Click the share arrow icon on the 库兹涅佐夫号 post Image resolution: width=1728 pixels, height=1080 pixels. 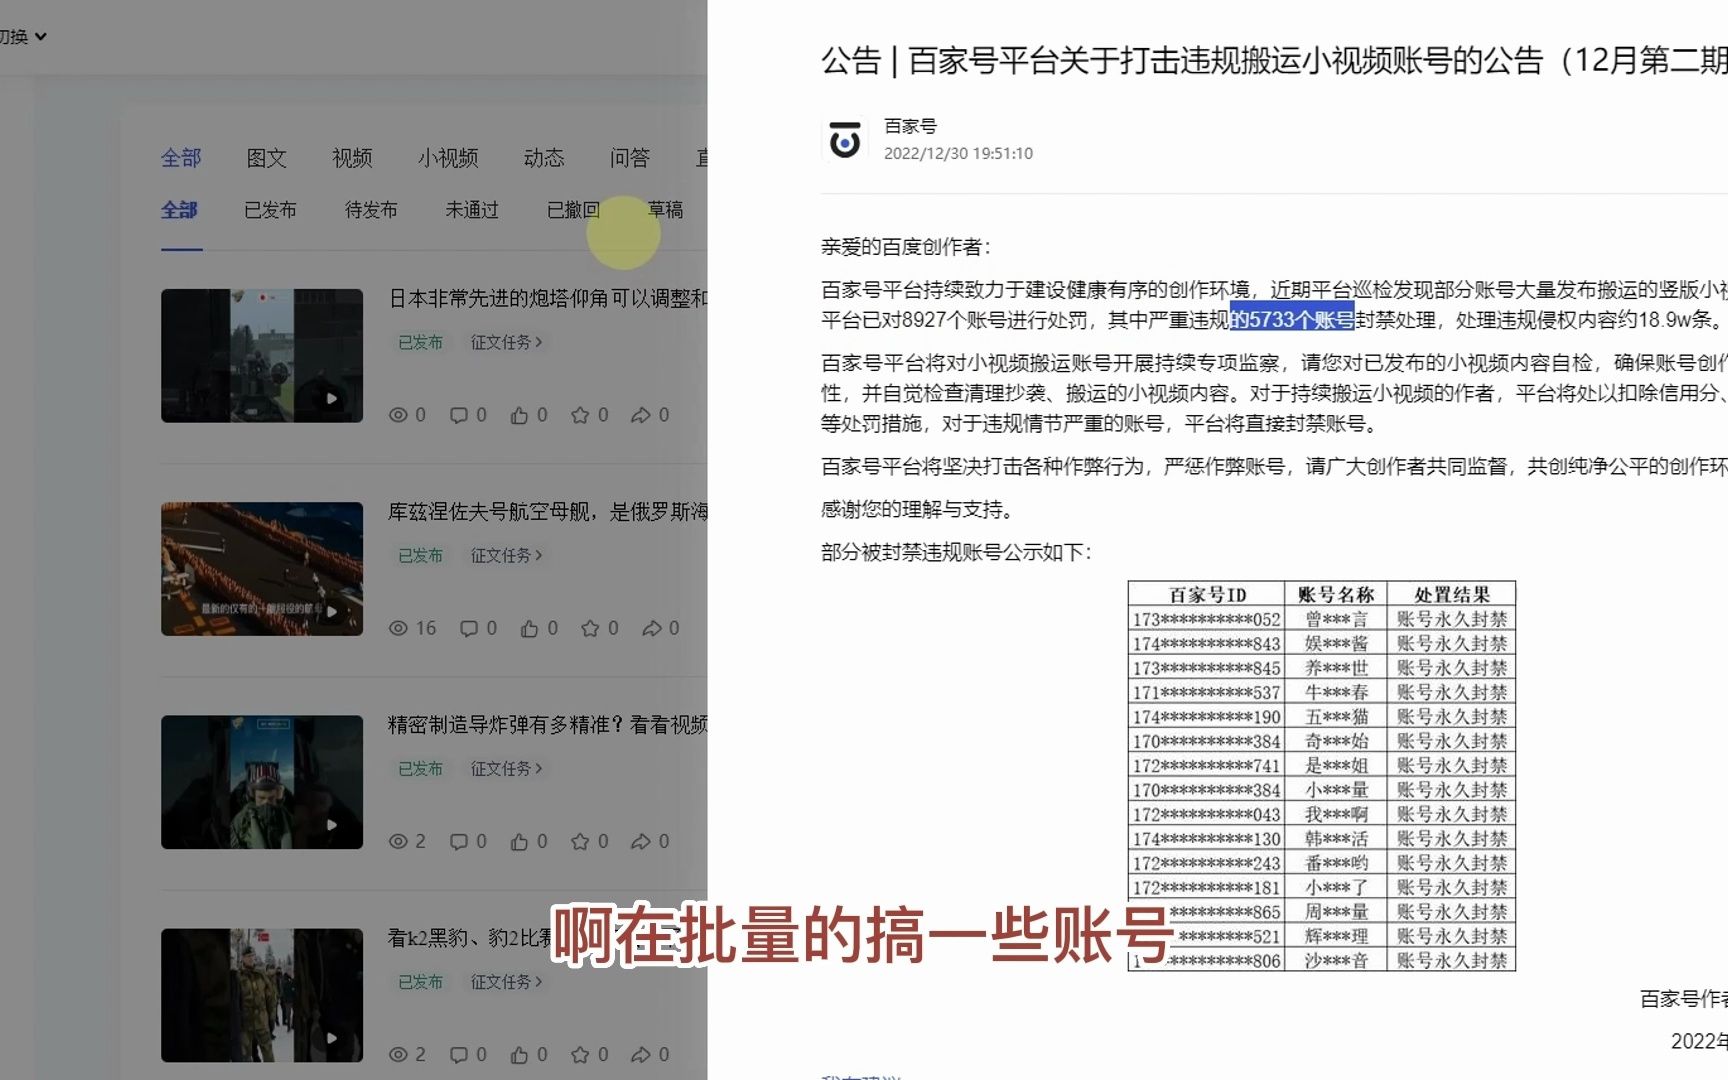point(652,628)
